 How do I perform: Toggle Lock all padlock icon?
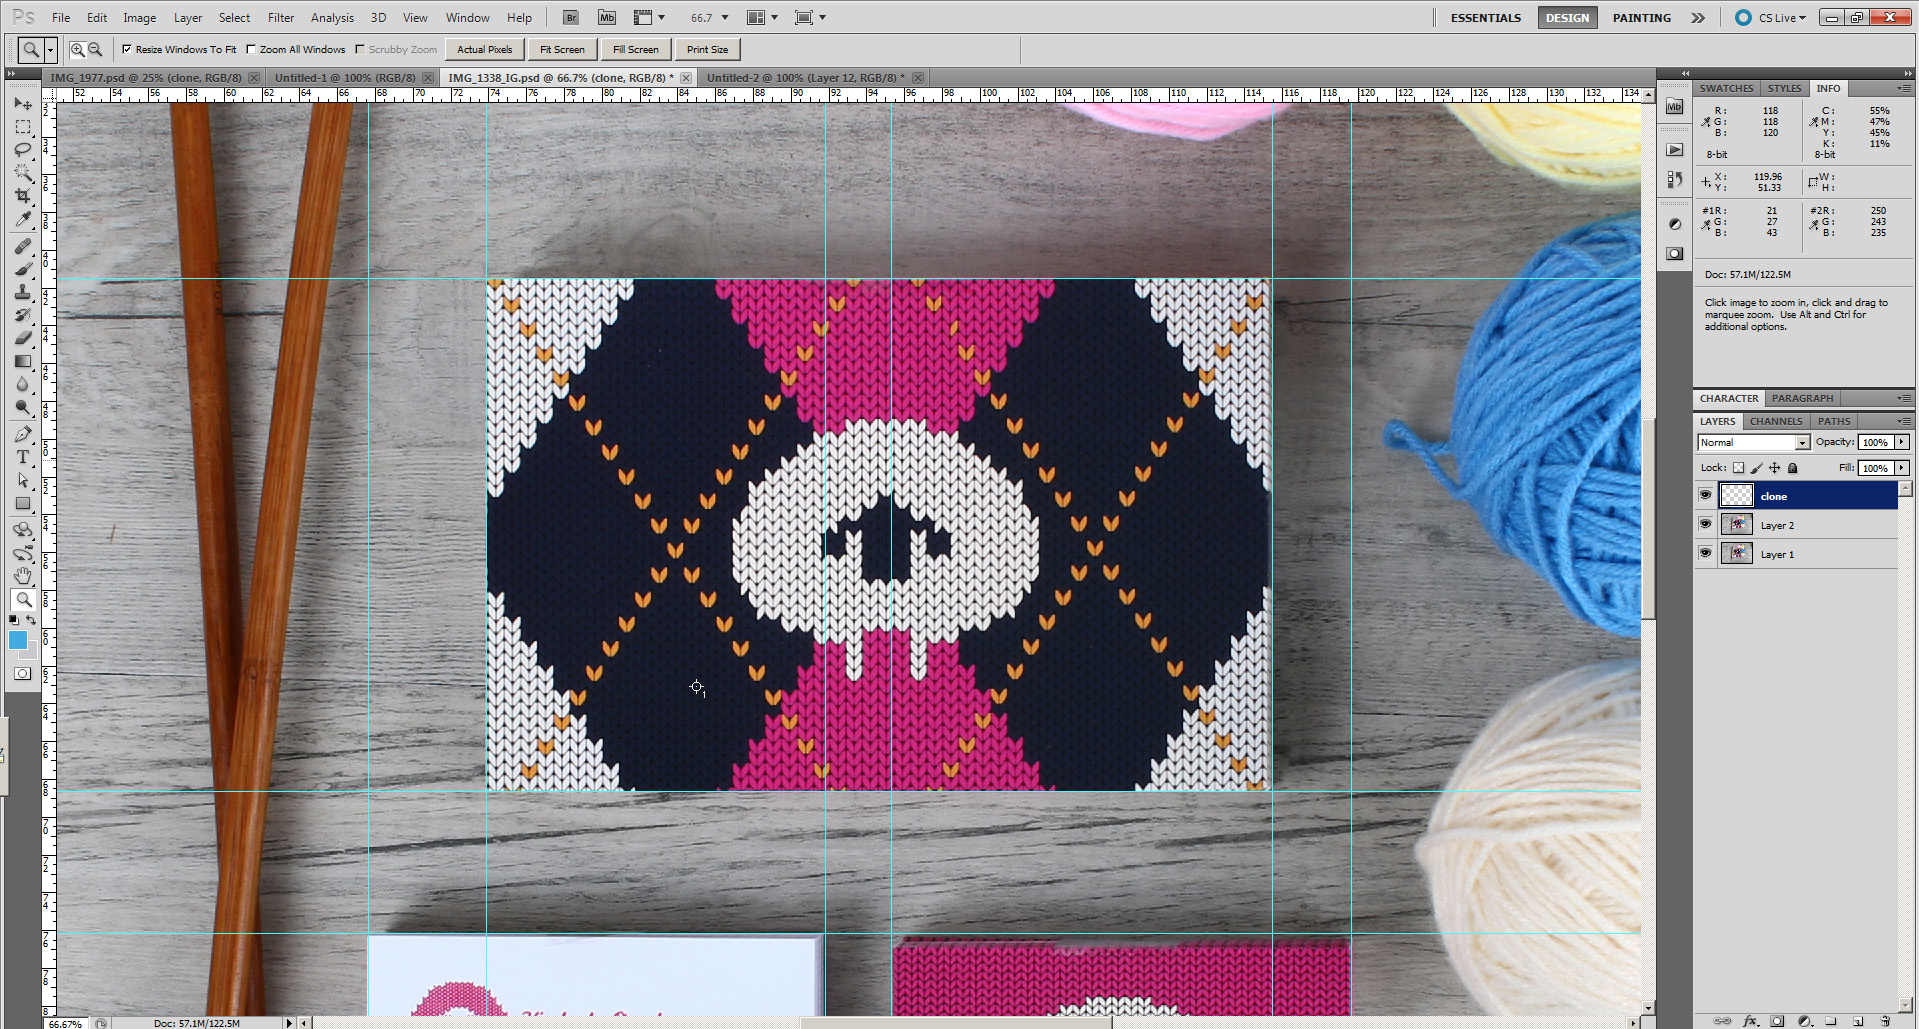click(x=1792, y=468)
